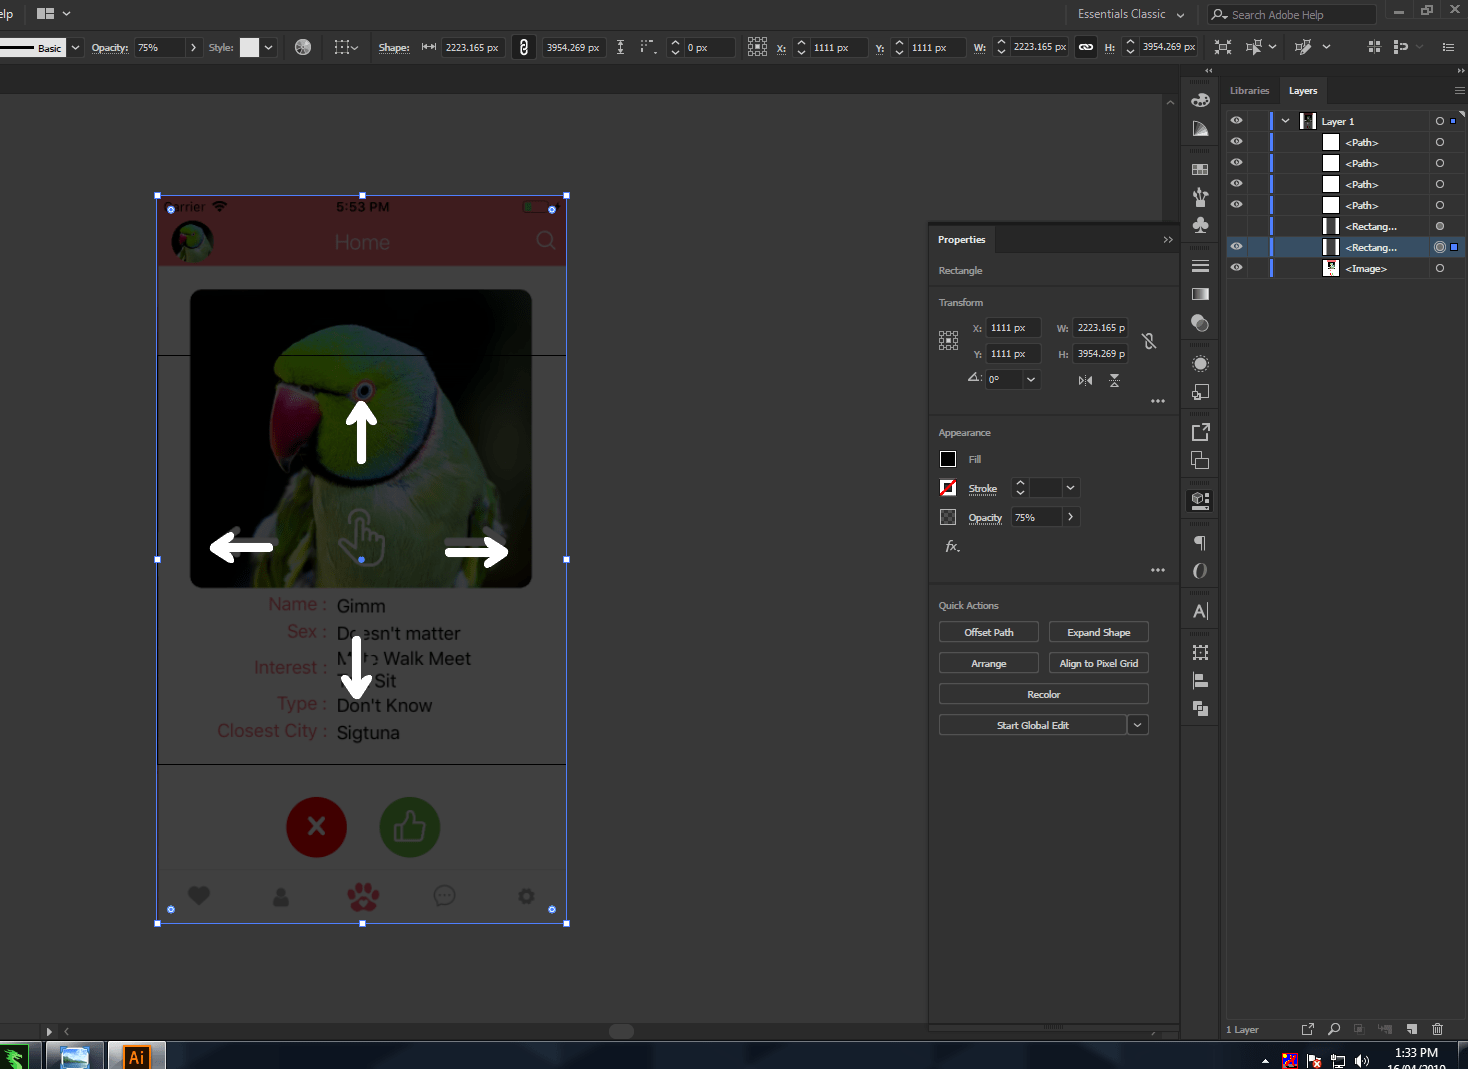Viewport: 1468px width, 1069px height.
Task: Open the stroke Style dropdown
Action: click(x=267, y=47)
